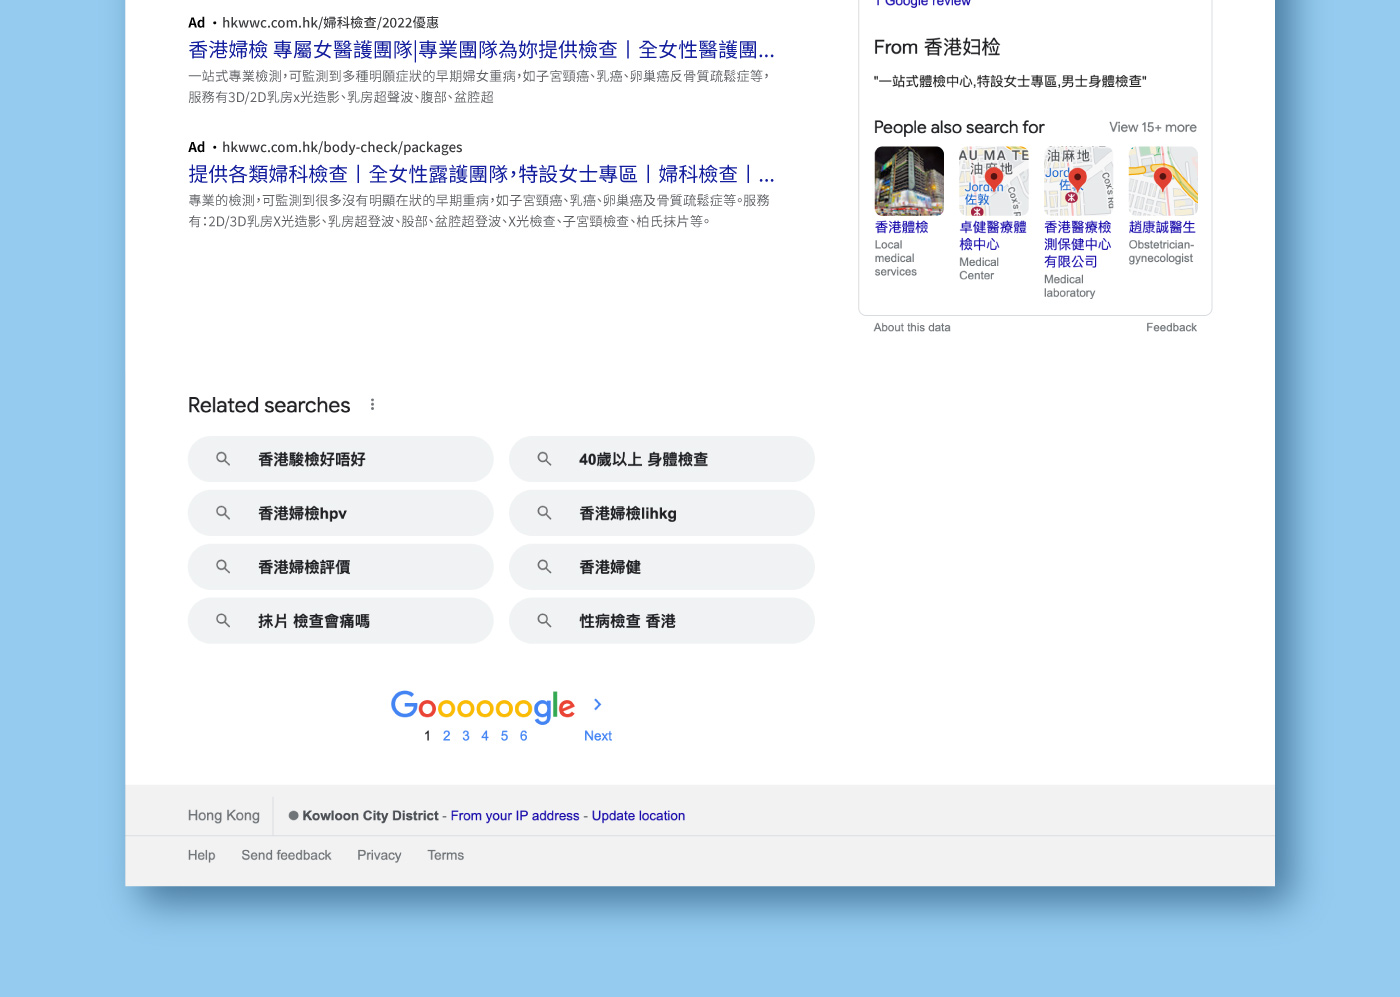Click the 趙康誠醫生 name link
Viewport: 1400px width, 997px height.
pos(1162,227)
